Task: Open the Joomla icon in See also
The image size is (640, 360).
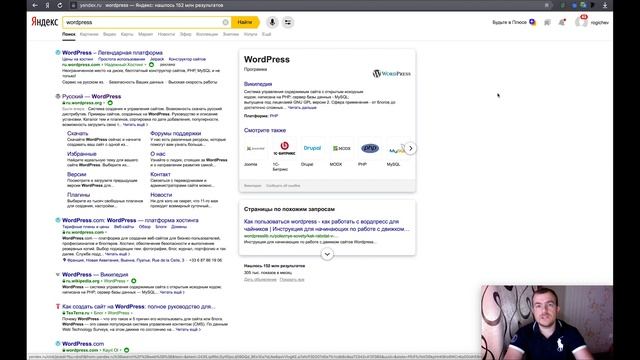Action: [256, 148]
